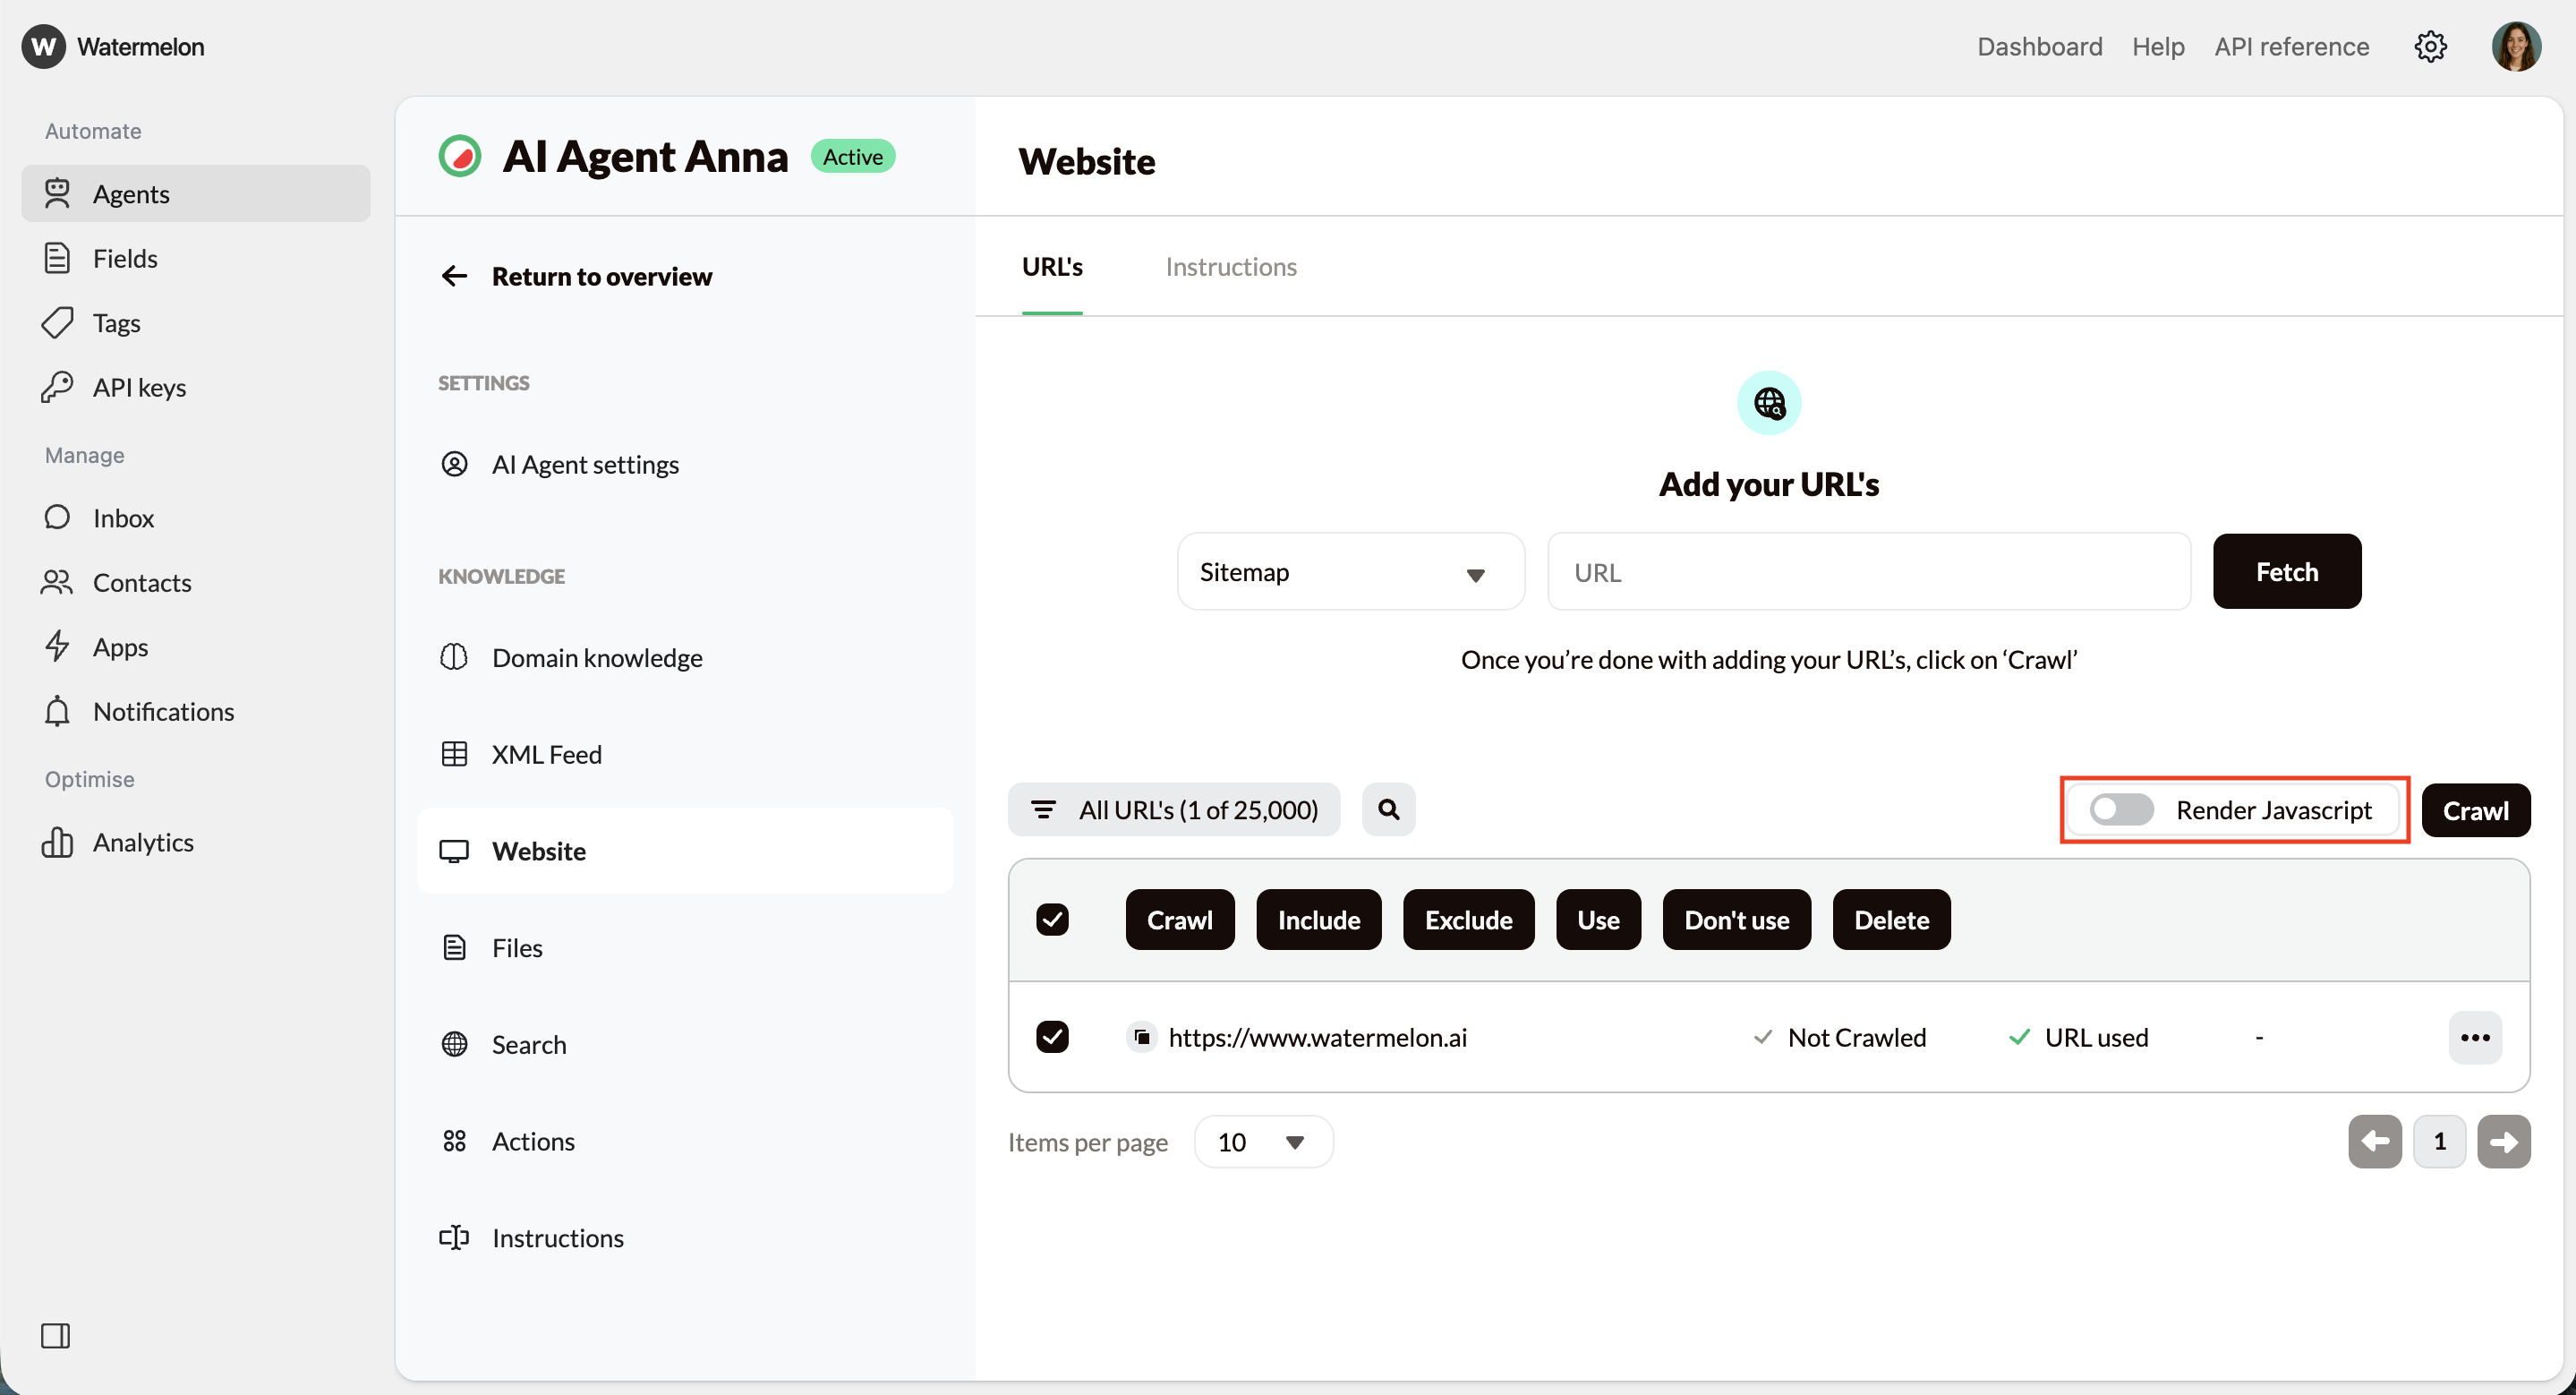Click the settings gear in top bar
The height and width of the screenshot is (1395, 2576).
(2431, 46)
